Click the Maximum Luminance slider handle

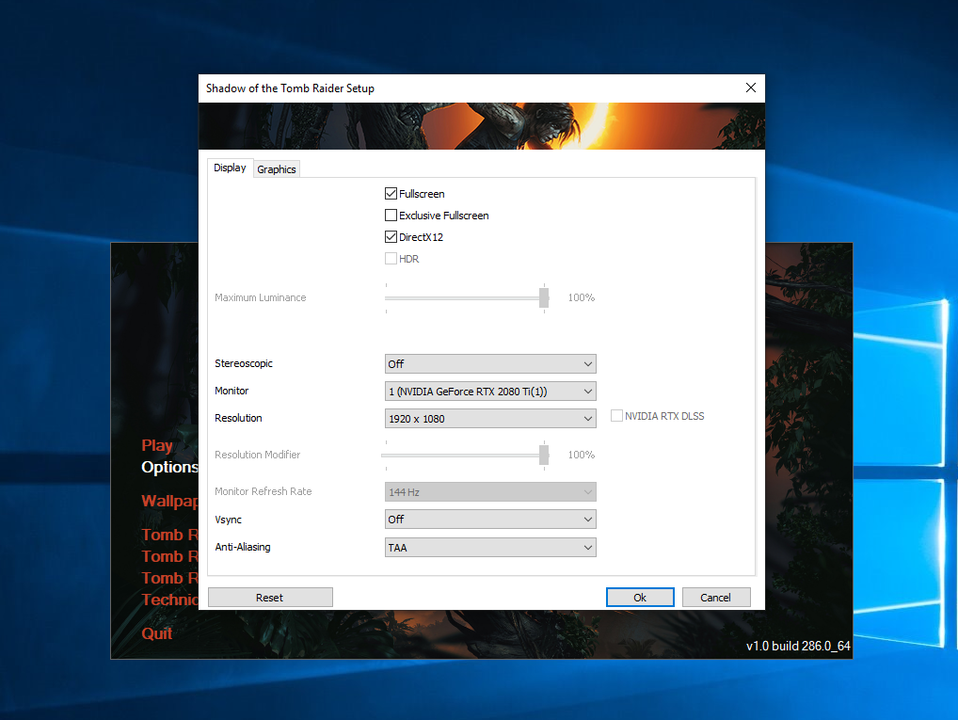(544, 298)
